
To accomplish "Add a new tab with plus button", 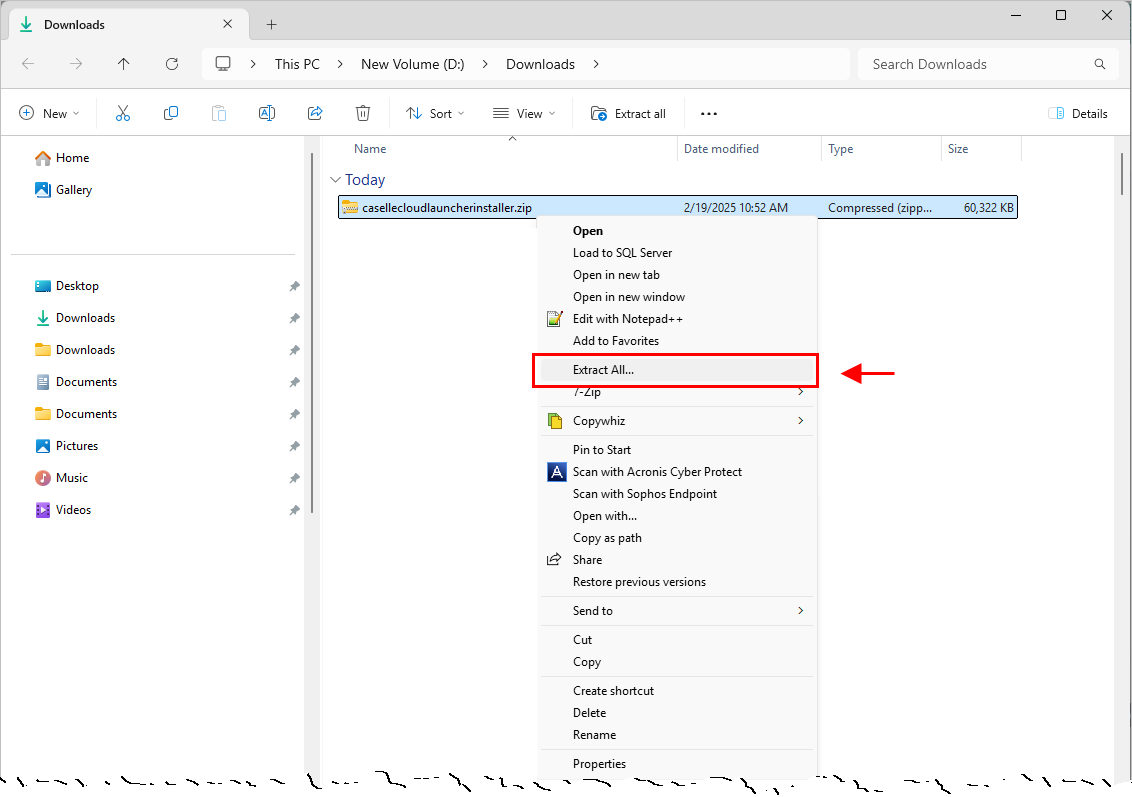I will click(271, 25).
